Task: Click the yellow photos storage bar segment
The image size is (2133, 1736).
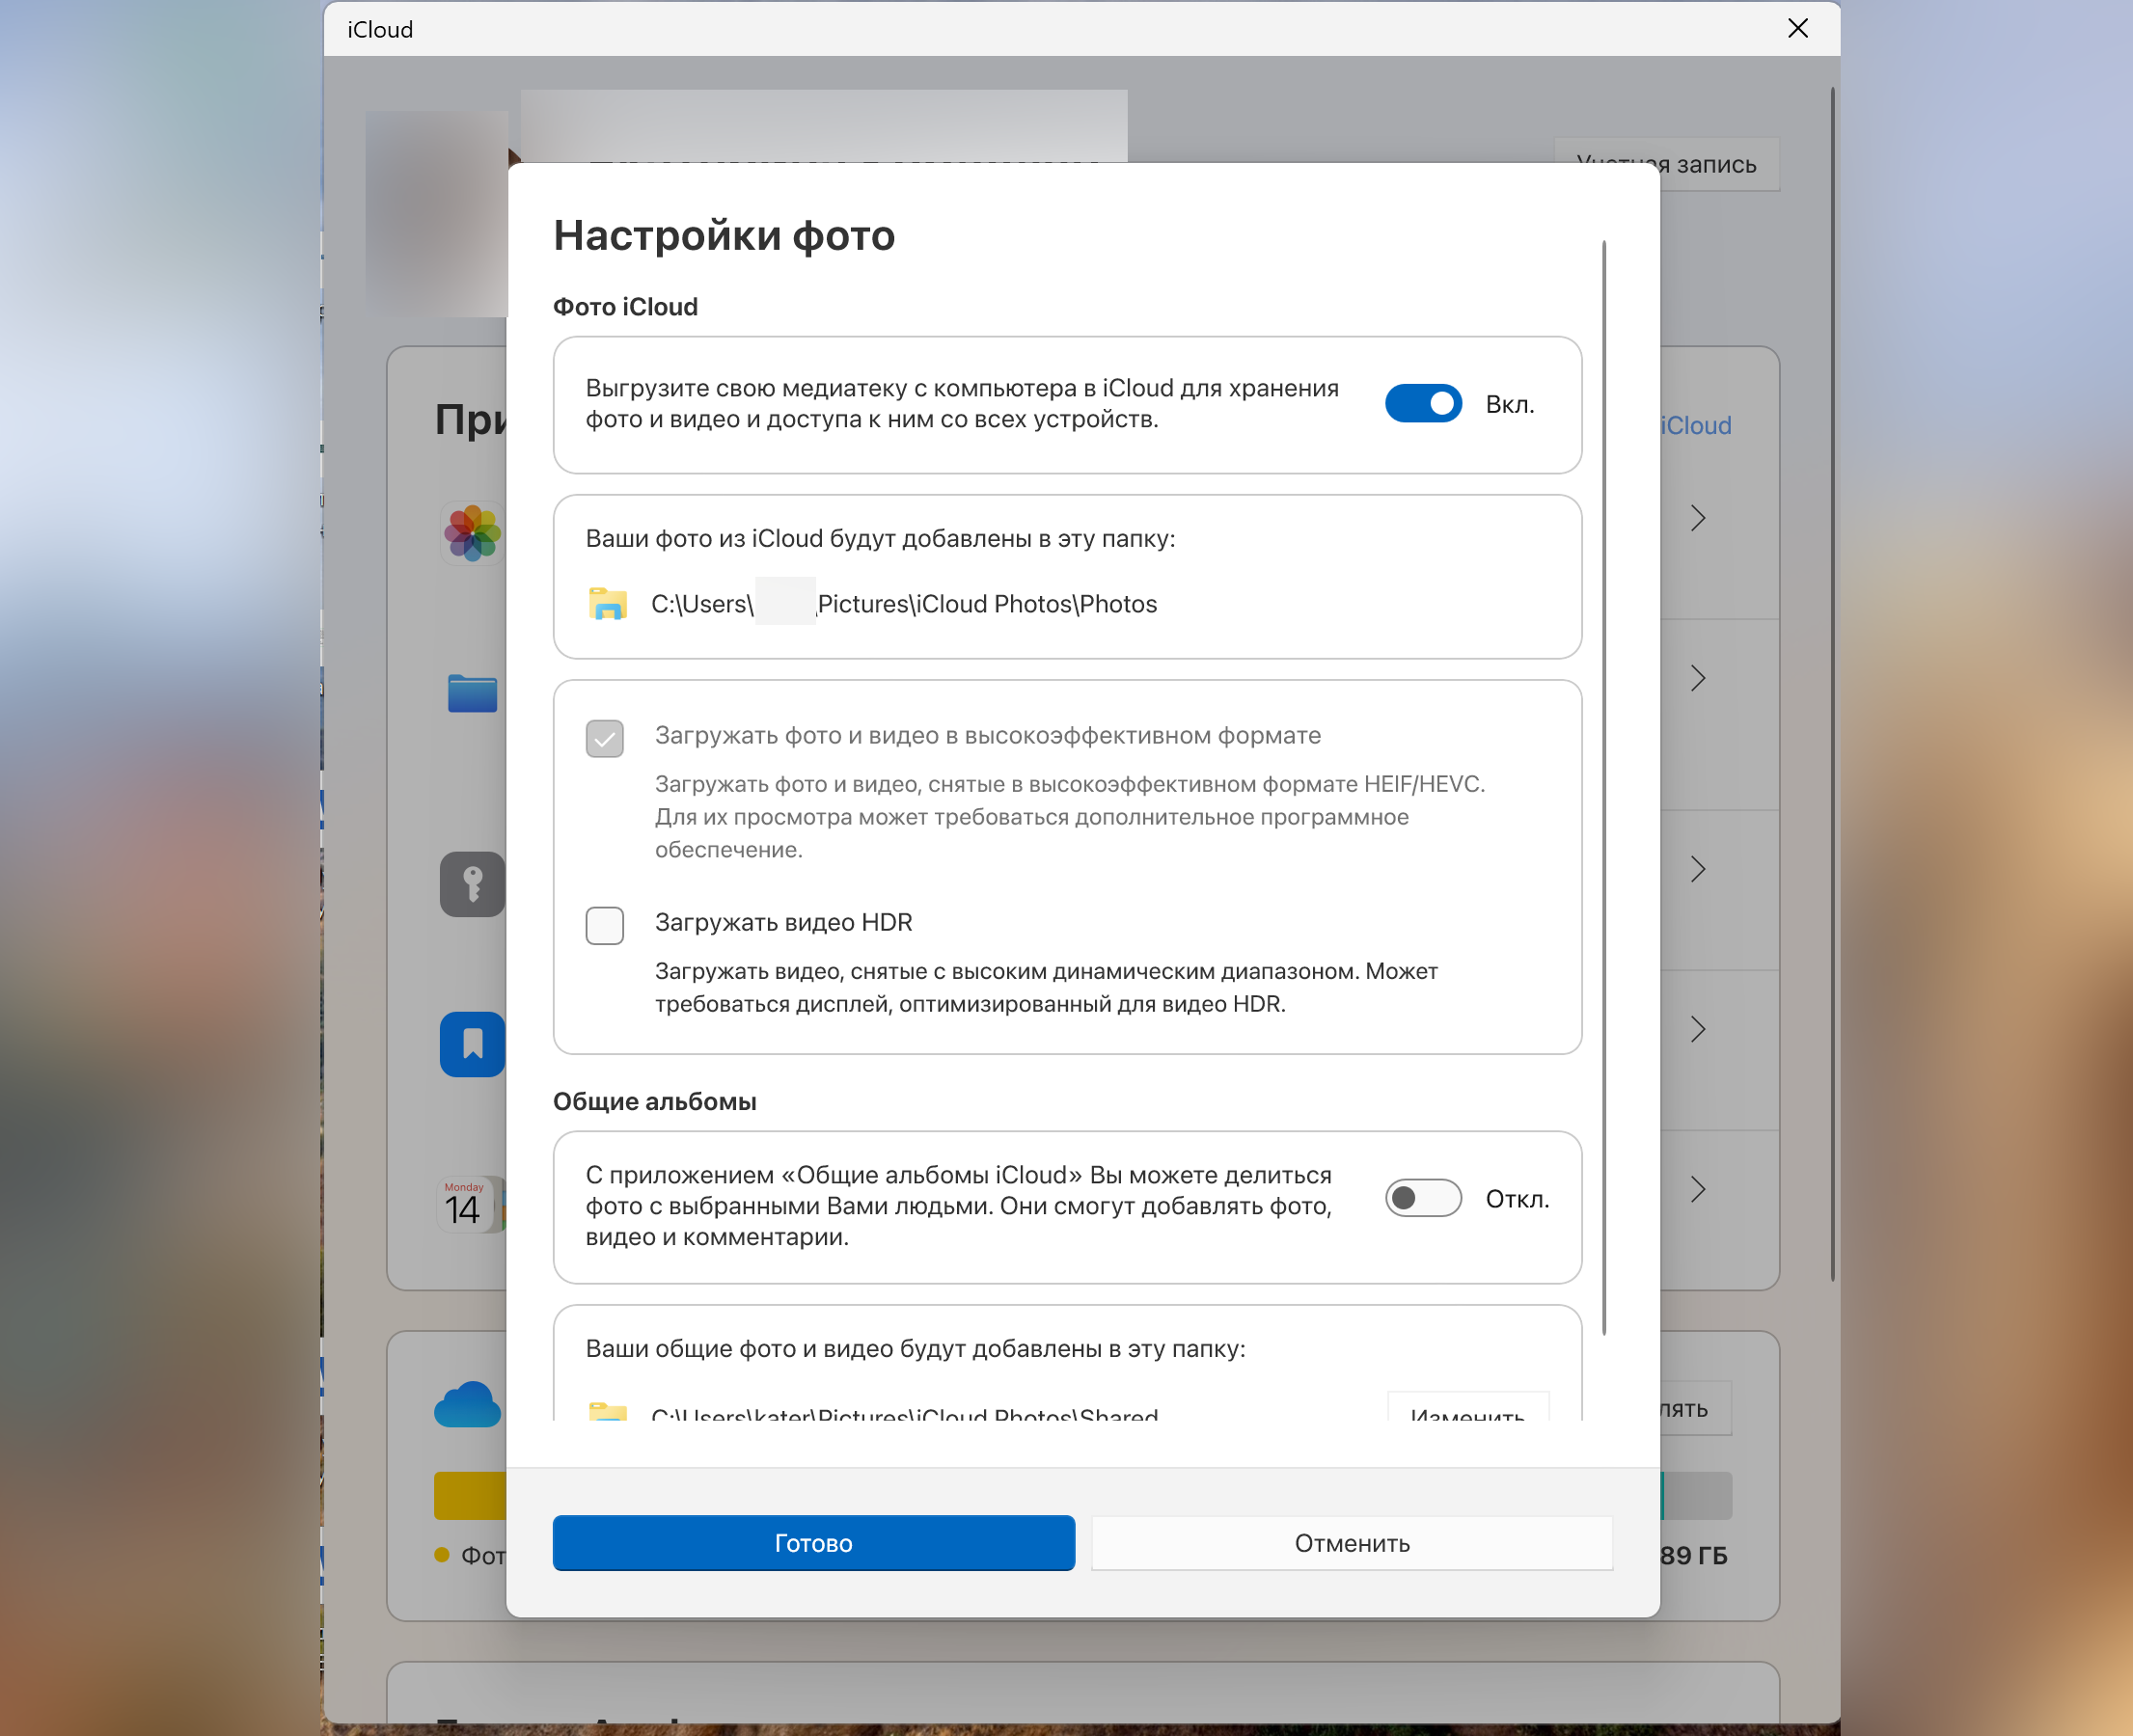Action: tap(470, 1495)
